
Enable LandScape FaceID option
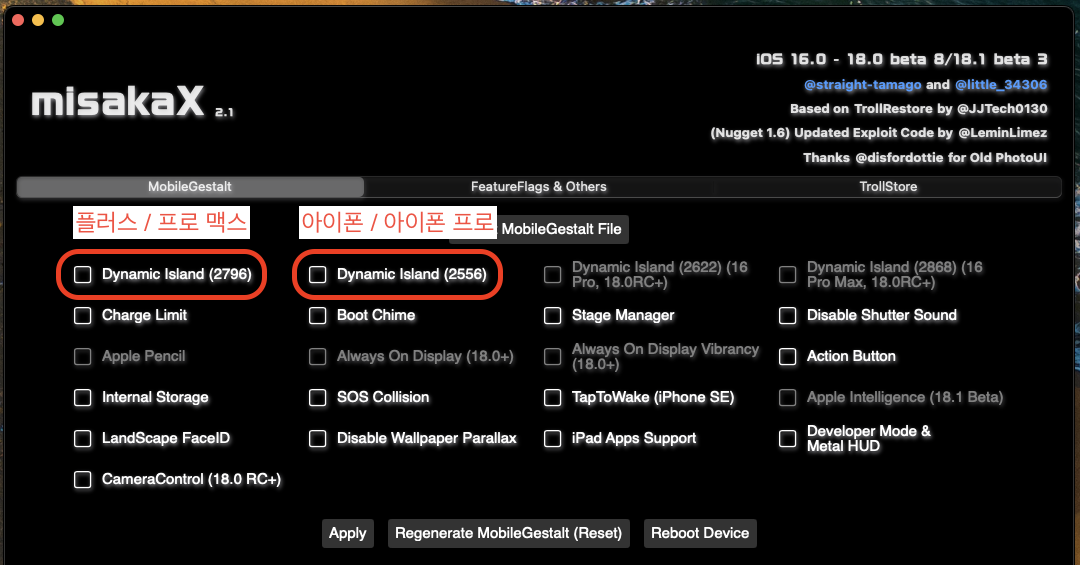(83, 438)
